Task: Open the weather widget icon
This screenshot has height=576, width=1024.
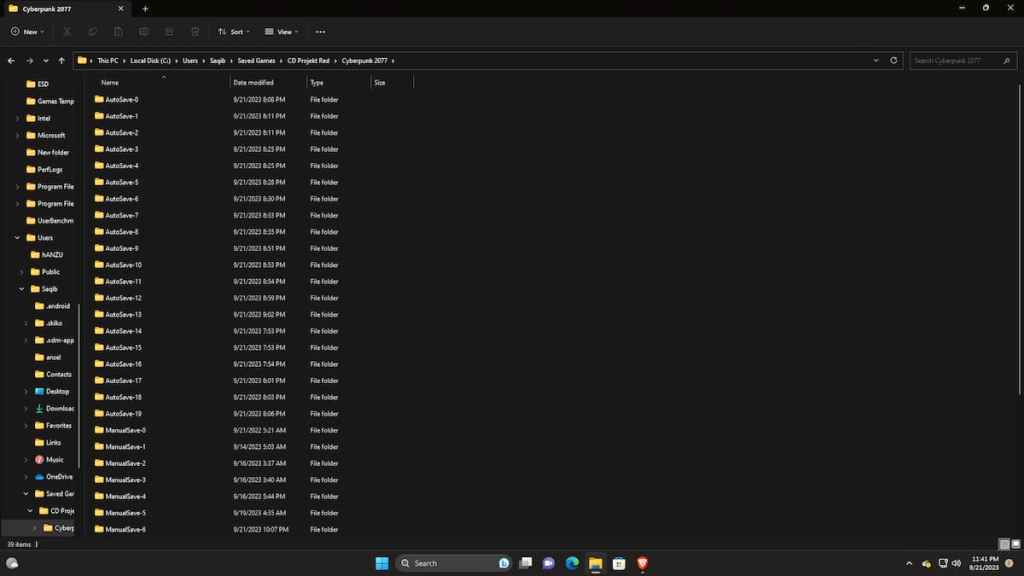Action: (x=12, y=563)
